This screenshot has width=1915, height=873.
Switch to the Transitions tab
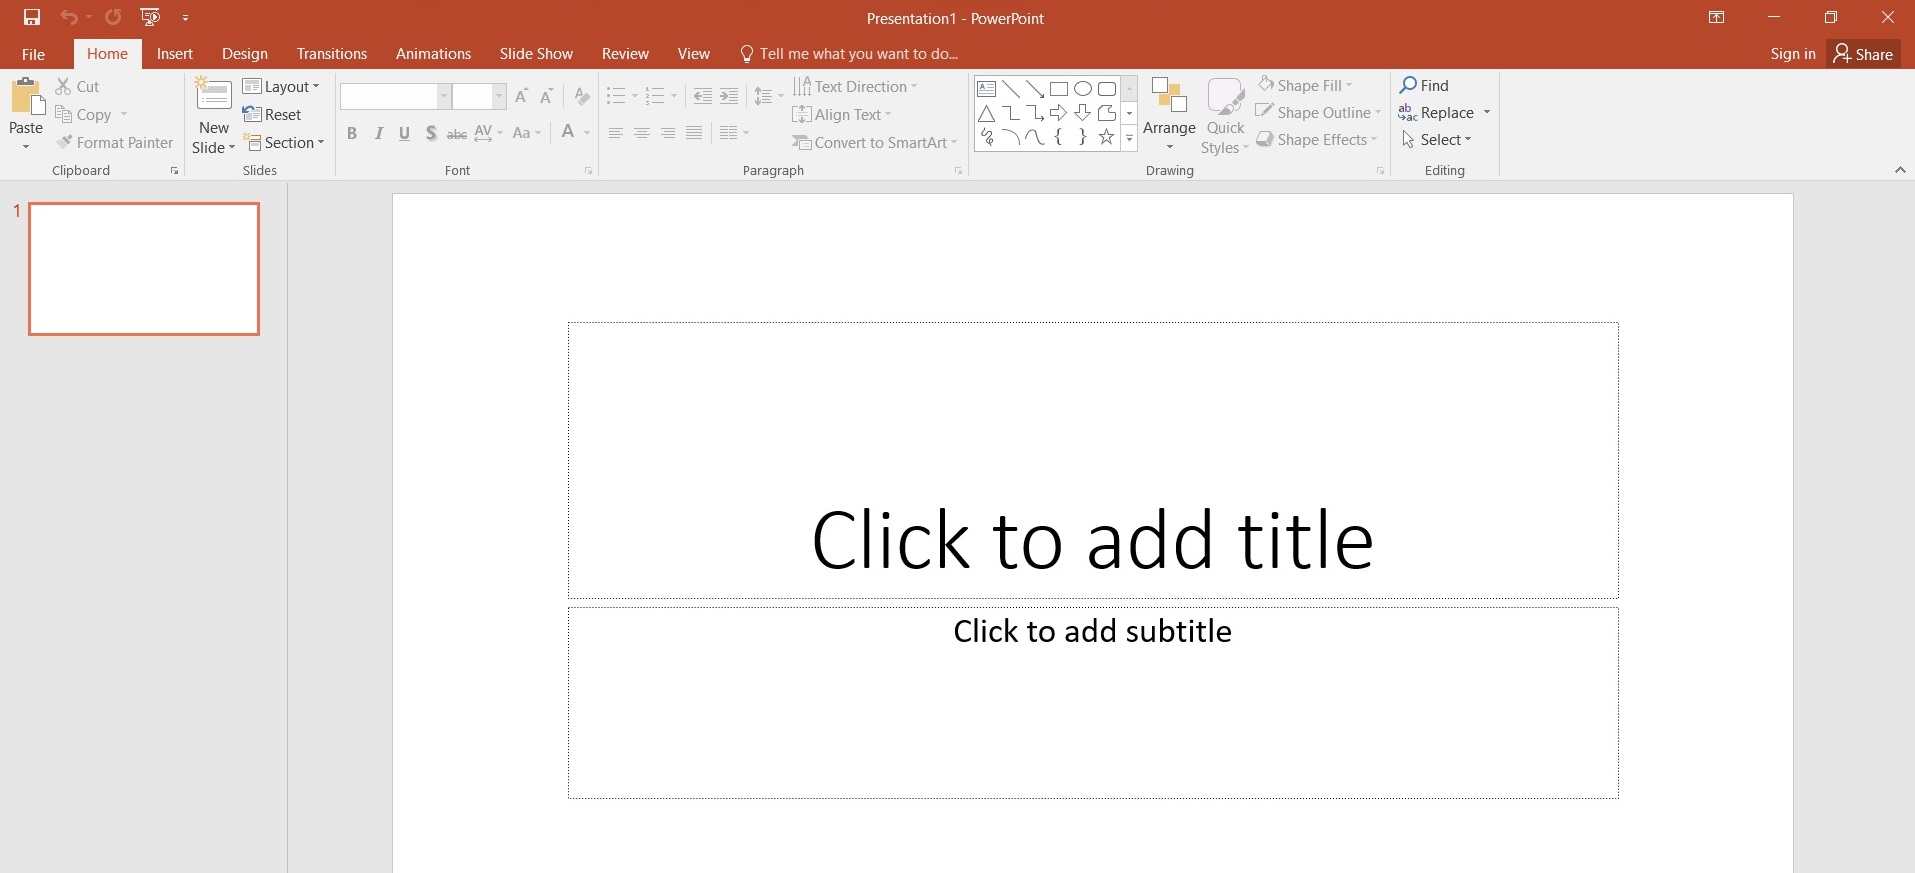[x=332, y=54]
